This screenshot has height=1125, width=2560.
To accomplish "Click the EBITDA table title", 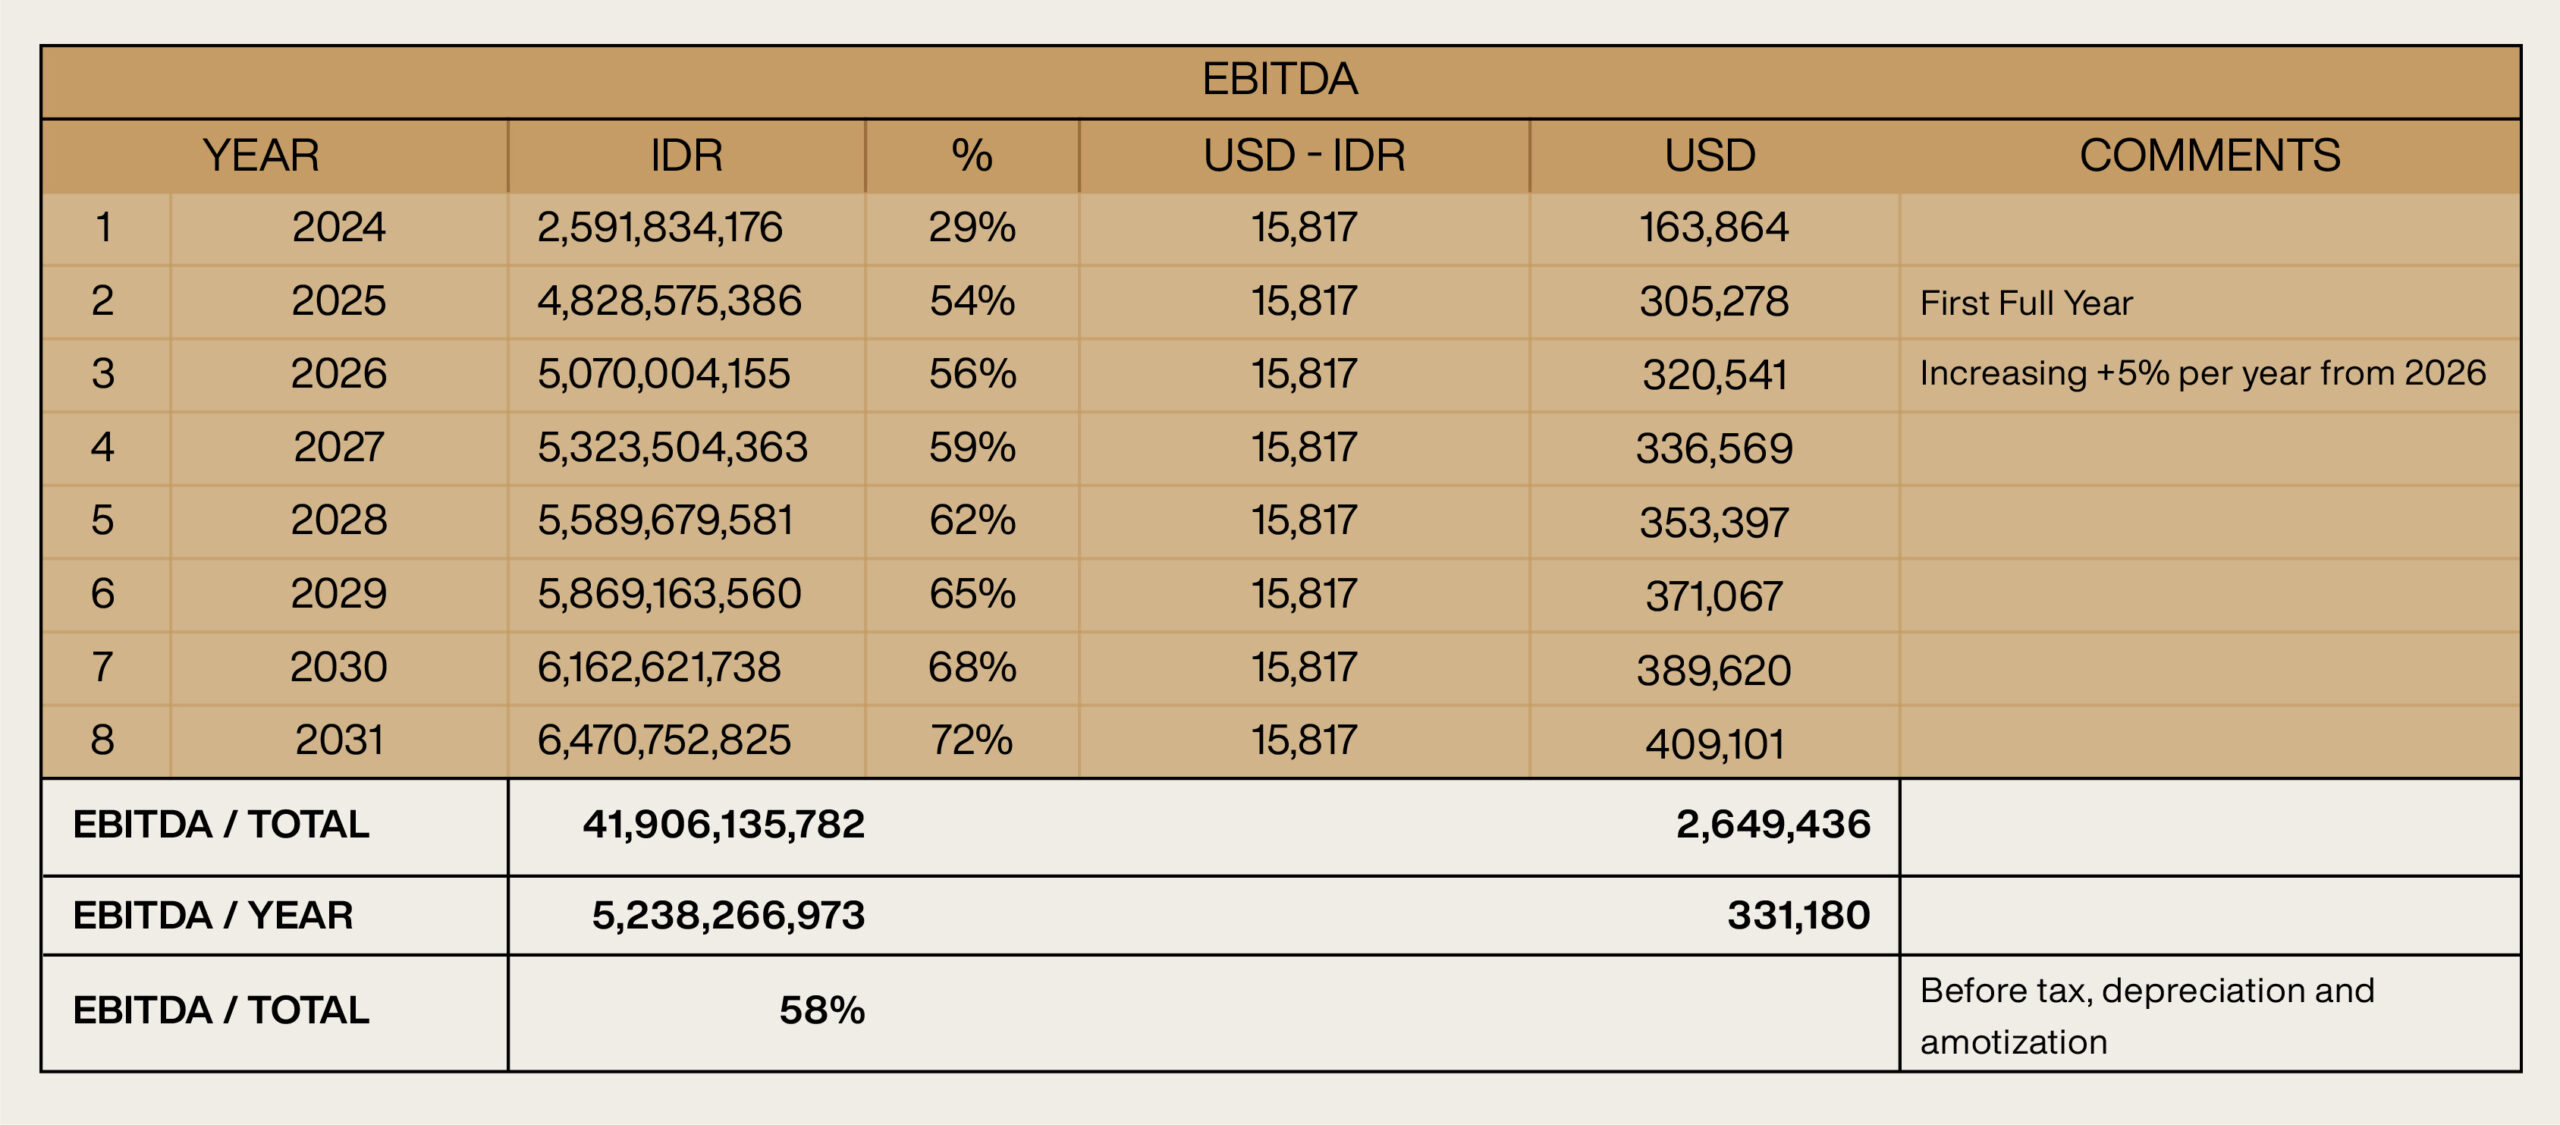I will pyautogui.click(x=1279, y=79).
